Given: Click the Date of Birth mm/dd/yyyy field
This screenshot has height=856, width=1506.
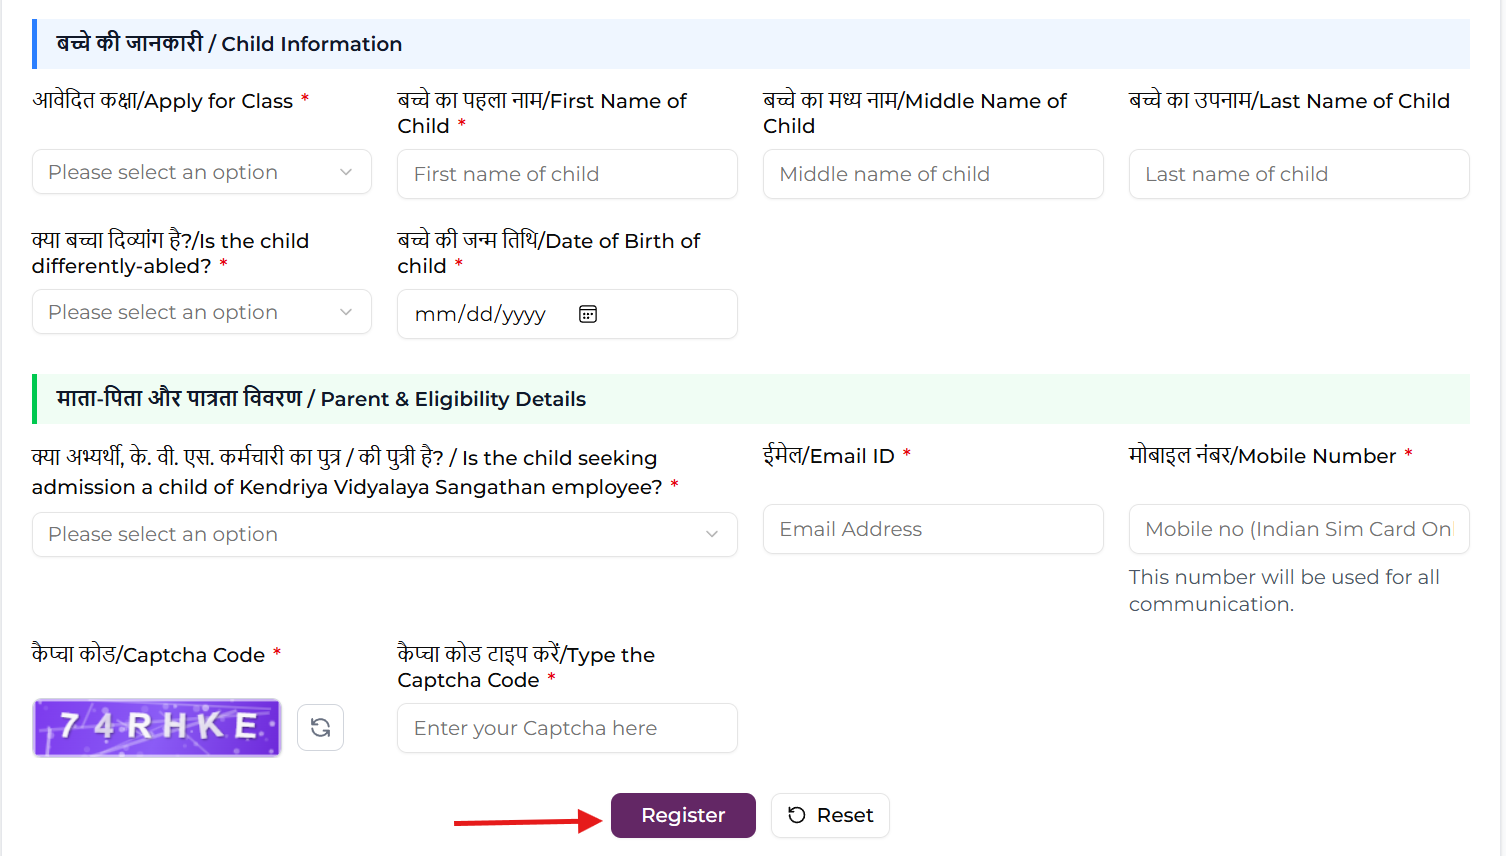Looking at the screenshot, I should tap(567, 314).
